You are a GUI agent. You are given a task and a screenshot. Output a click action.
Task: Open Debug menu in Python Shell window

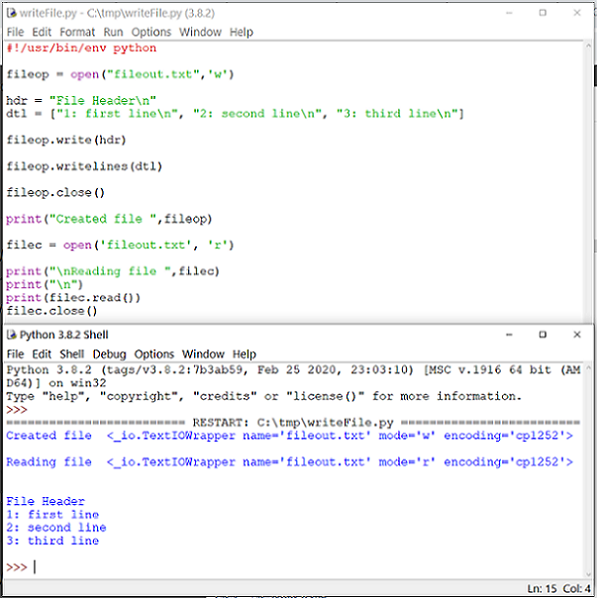109,354
